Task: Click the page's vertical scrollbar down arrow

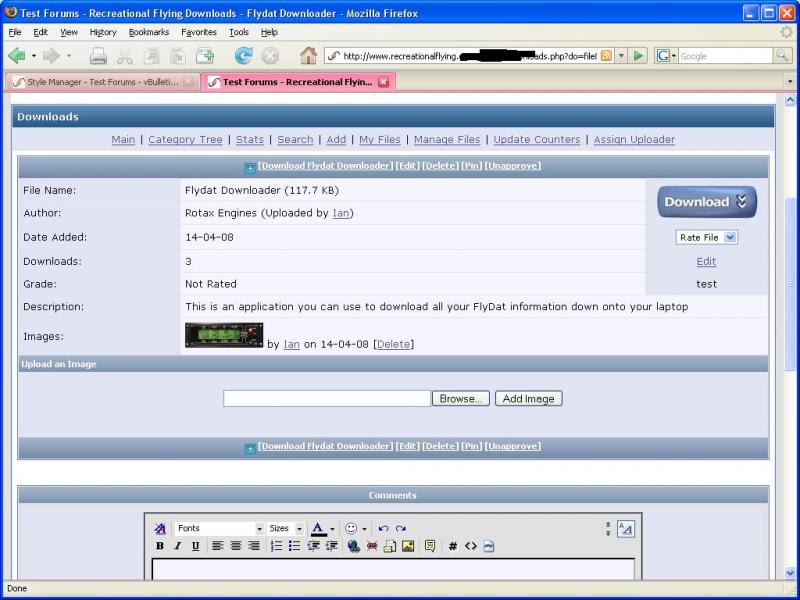Action: [790, 573]
